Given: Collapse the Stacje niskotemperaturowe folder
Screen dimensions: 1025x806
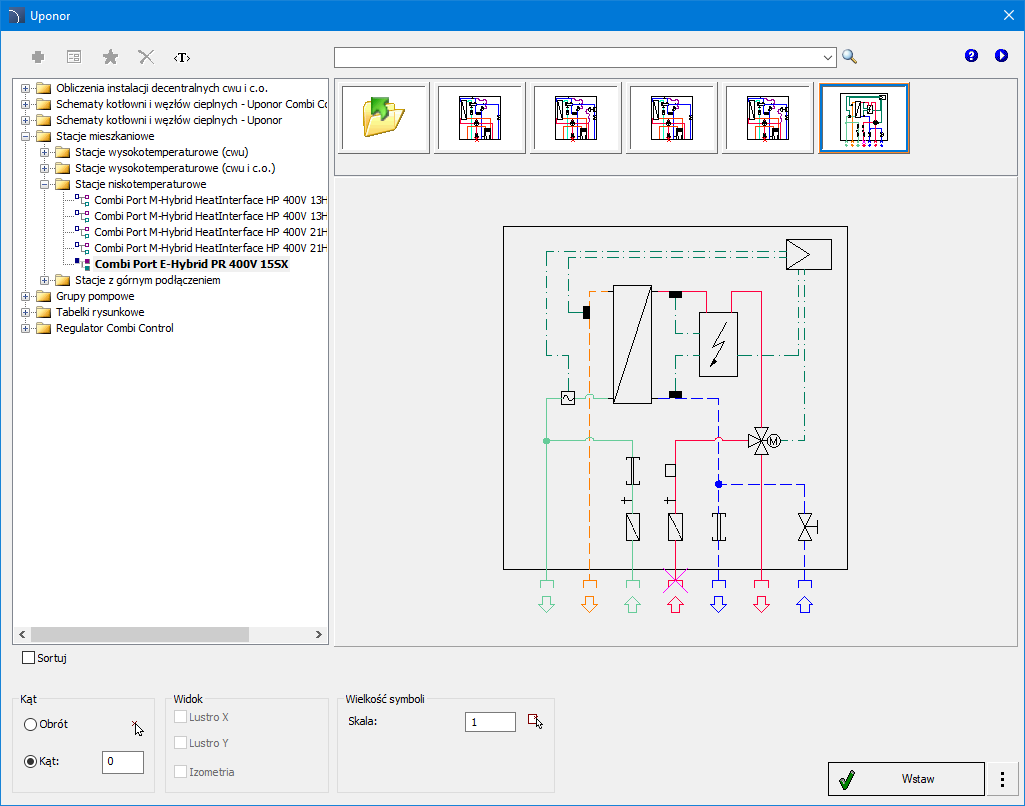Looking at the screenshot, I should tap(44, 185).
